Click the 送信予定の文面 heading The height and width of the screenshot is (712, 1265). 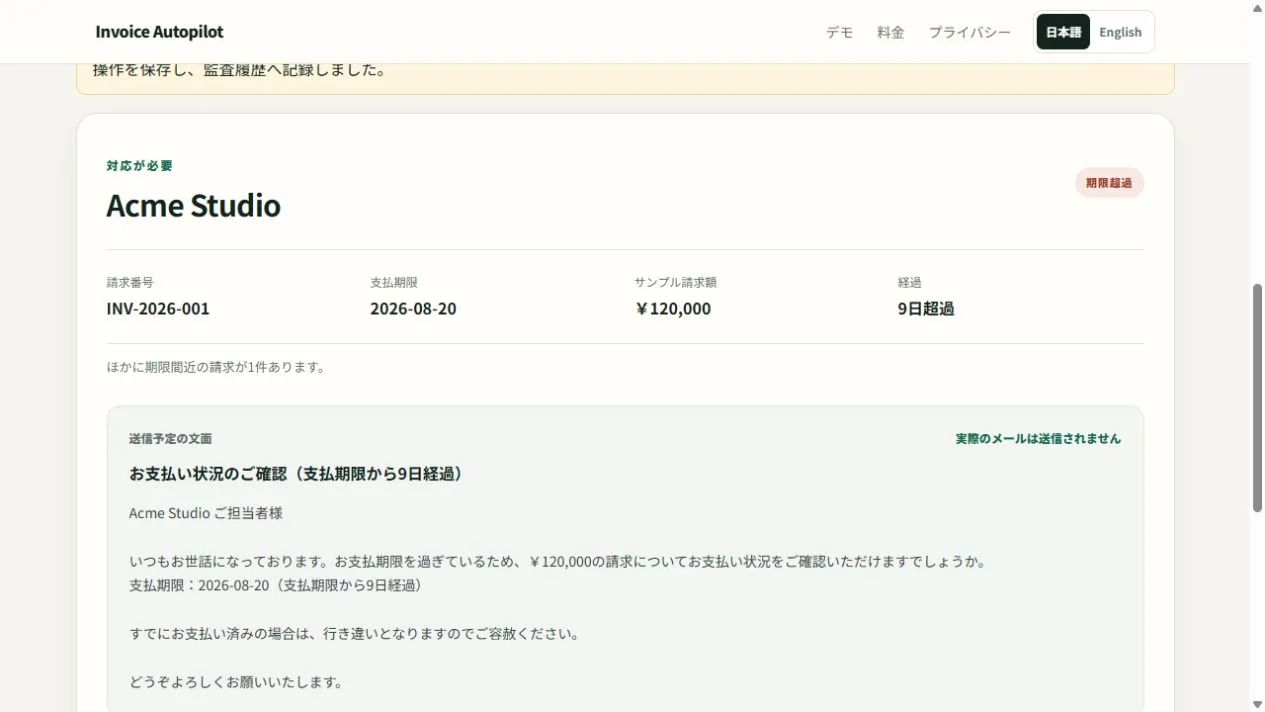(170, 439)
